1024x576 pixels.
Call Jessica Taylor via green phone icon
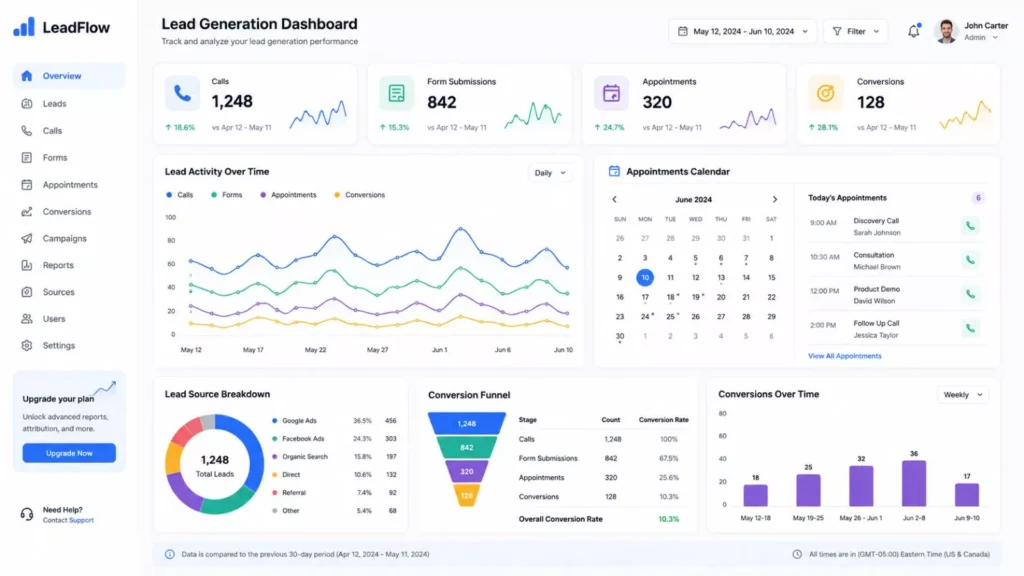point(970,328)
